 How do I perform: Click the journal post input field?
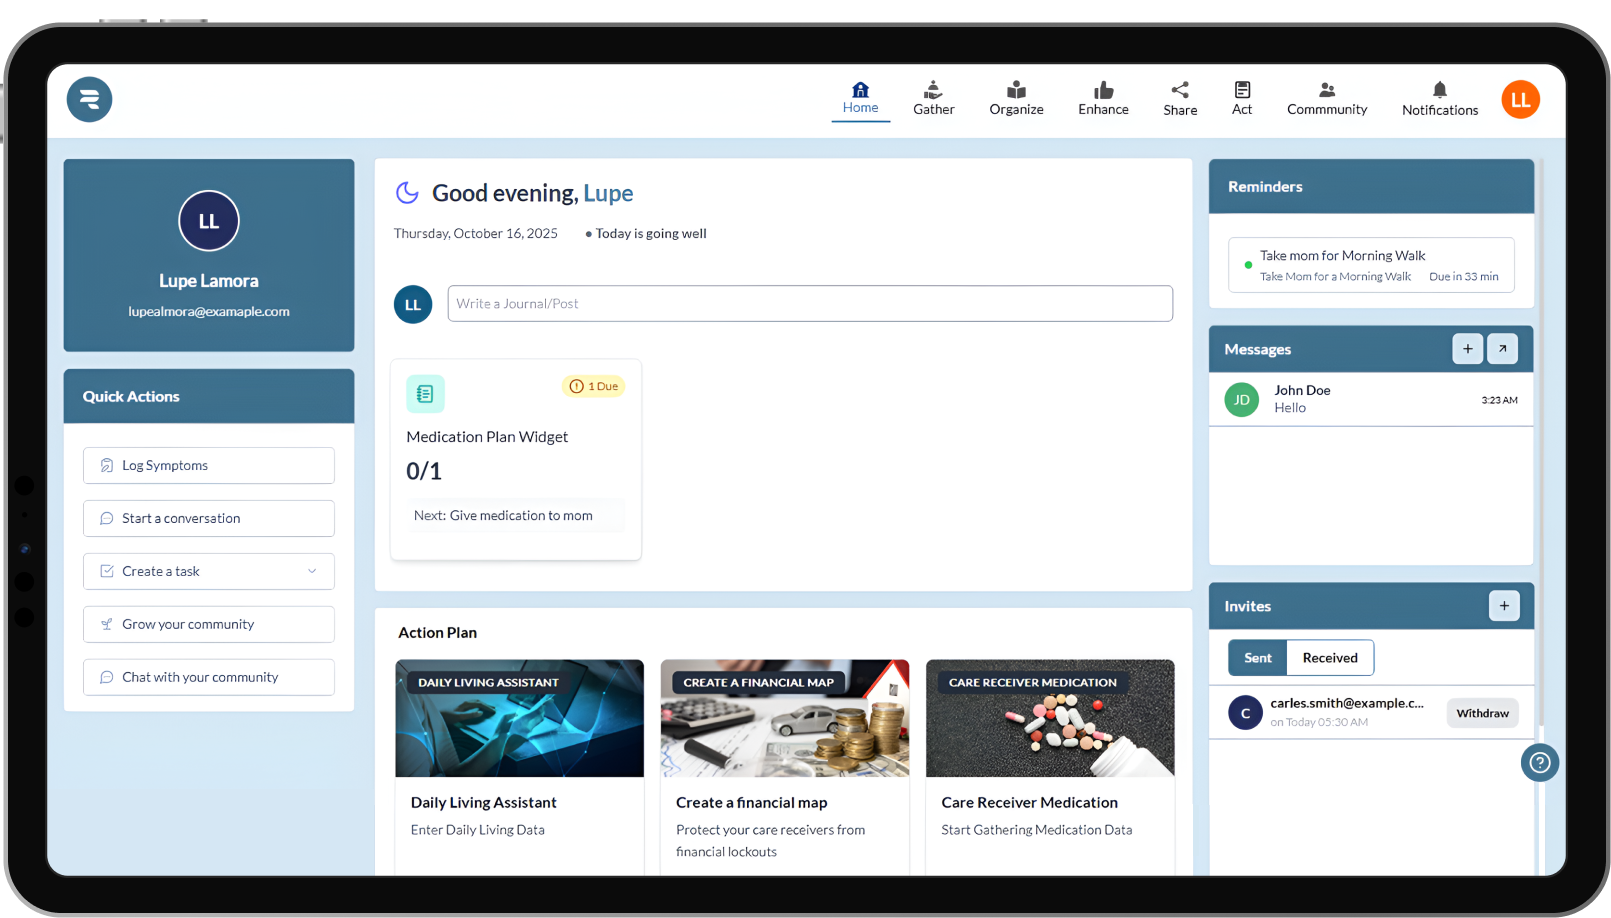(x=810, y=303)
